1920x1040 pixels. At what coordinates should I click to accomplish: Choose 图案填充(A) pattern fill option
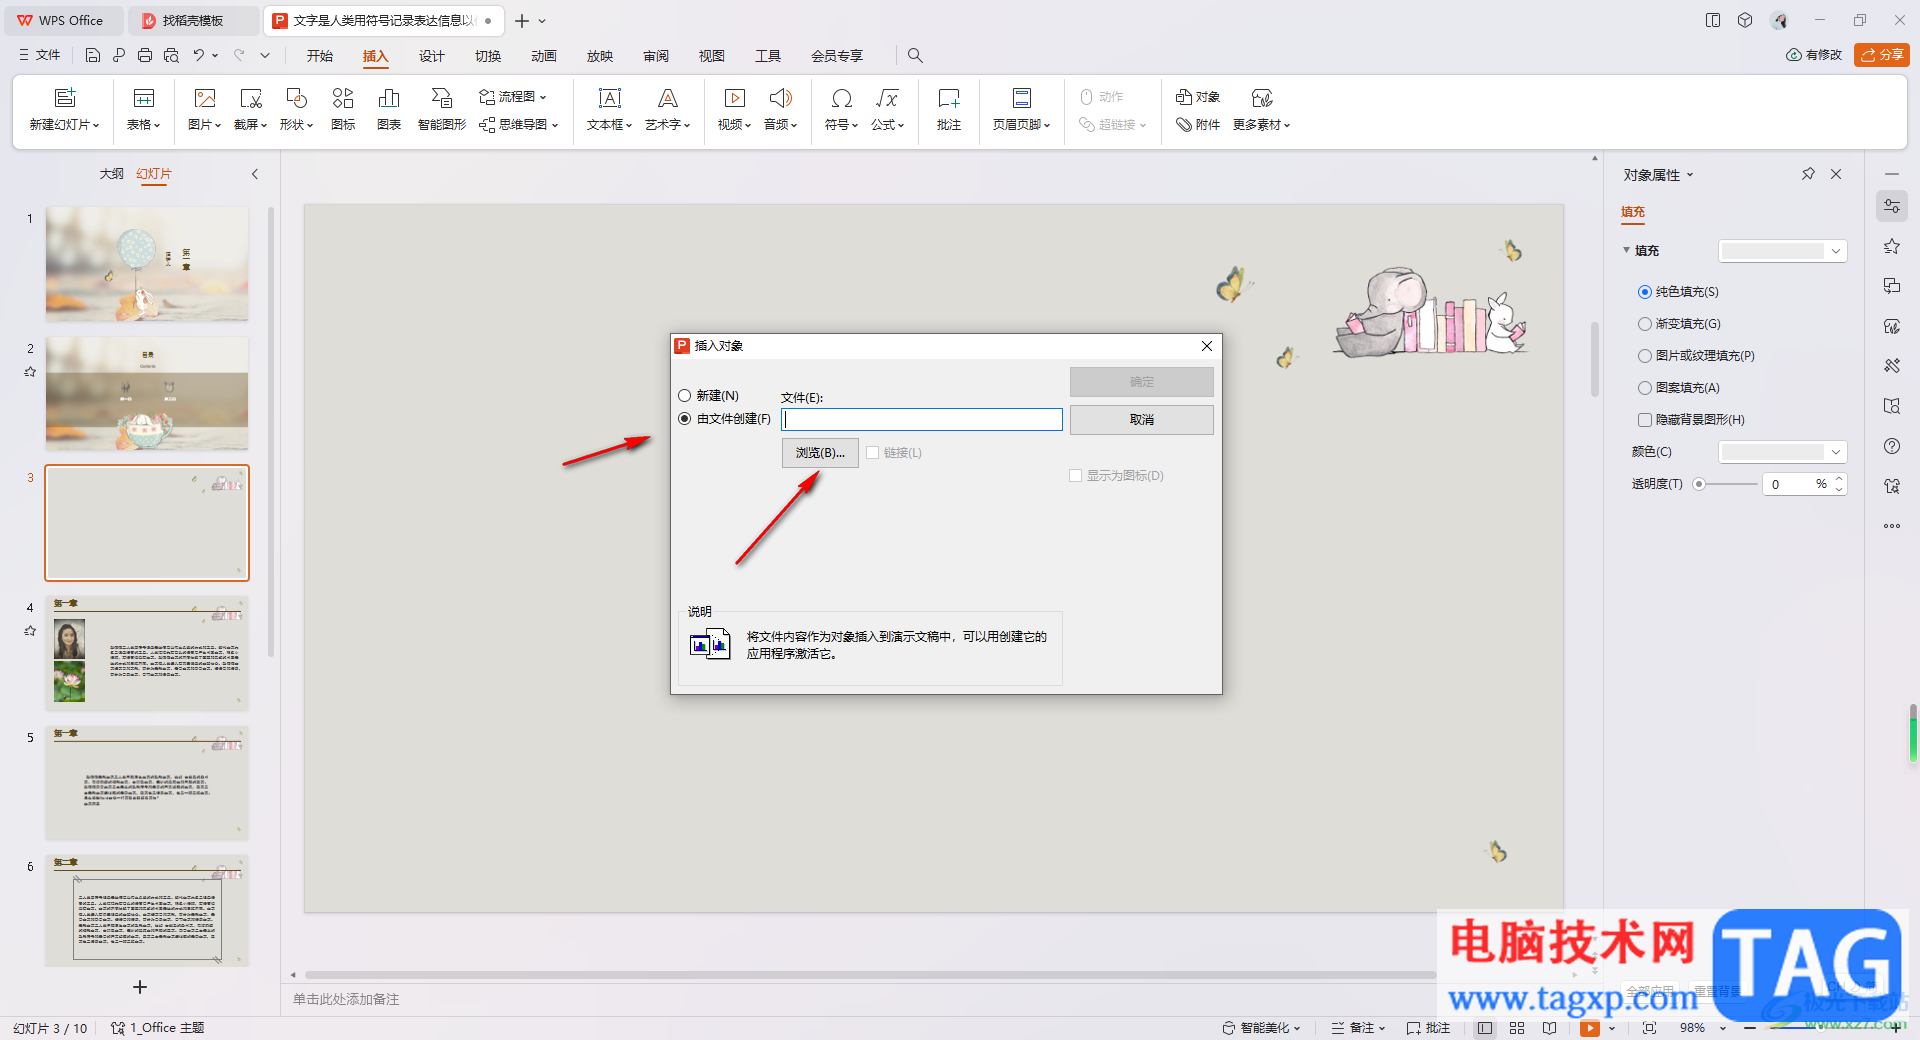pyautogui.click(x=1645, y=388)
